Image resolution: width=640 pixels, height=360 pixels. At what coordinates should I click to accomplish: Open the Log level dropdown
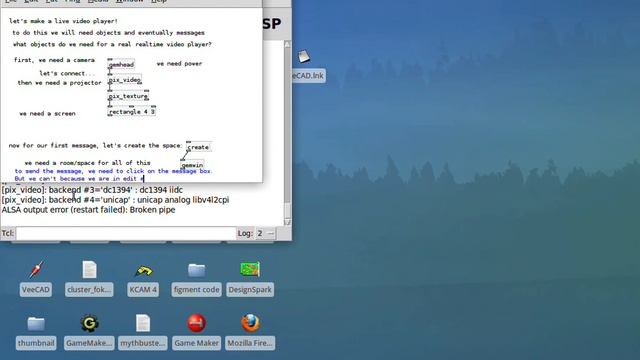[x=265, y=233]
